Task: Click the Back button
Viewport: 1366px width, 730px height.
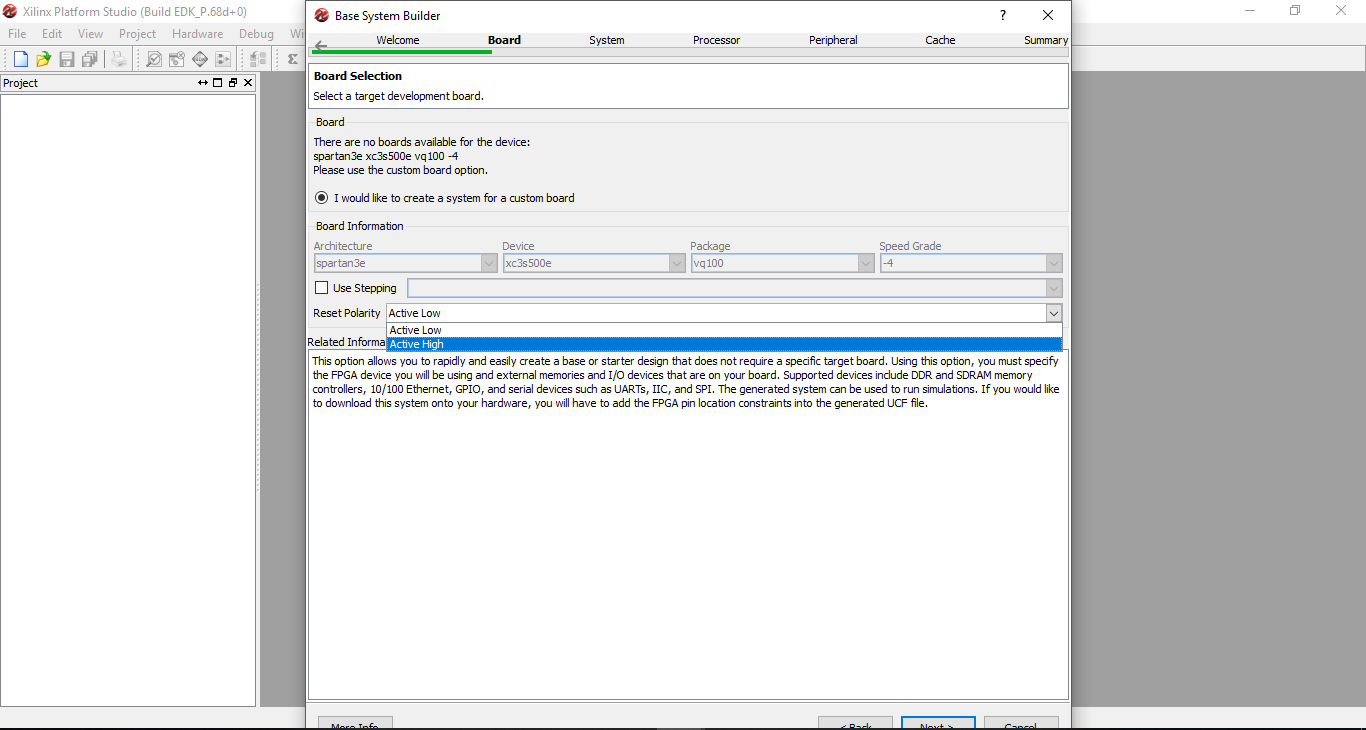Action: click(x=855, y=723)
